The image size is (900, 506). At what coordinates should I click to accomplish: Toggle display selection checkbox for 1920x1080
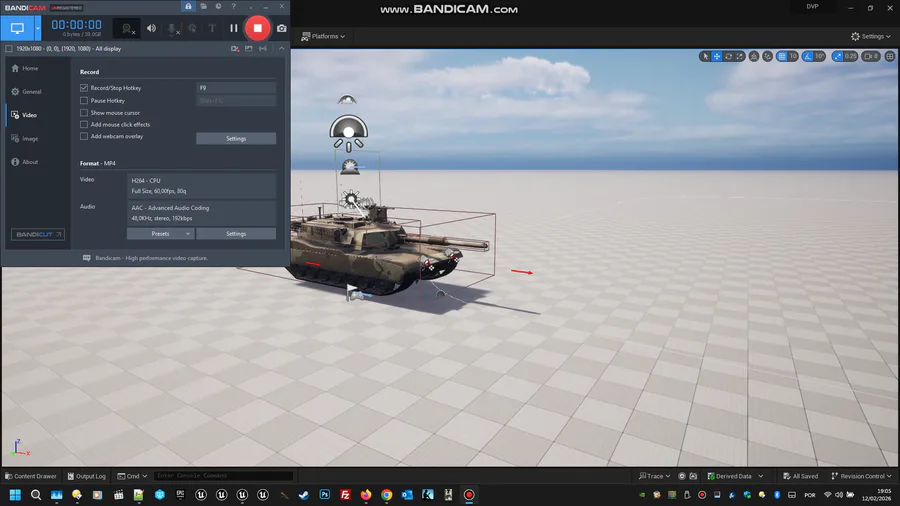(9, 49)
